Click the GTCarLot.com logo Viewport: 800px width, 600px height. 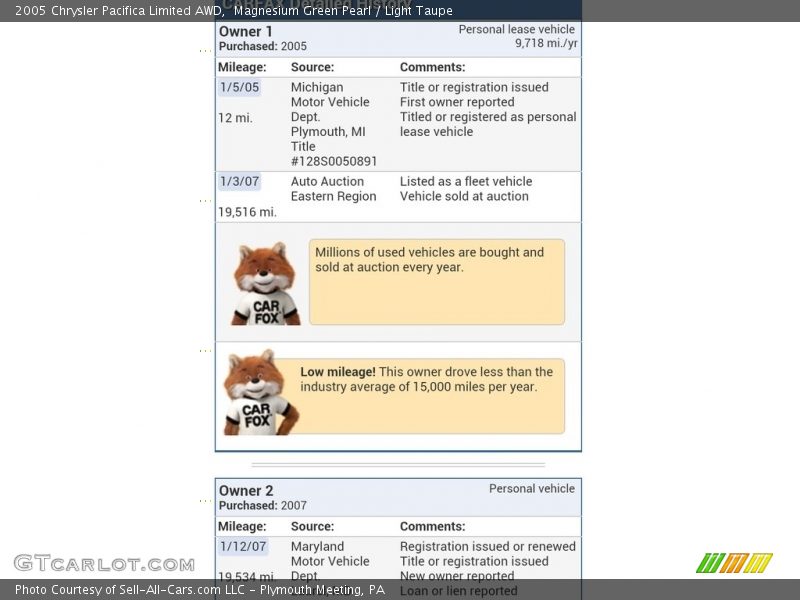(x=105, y=563)
